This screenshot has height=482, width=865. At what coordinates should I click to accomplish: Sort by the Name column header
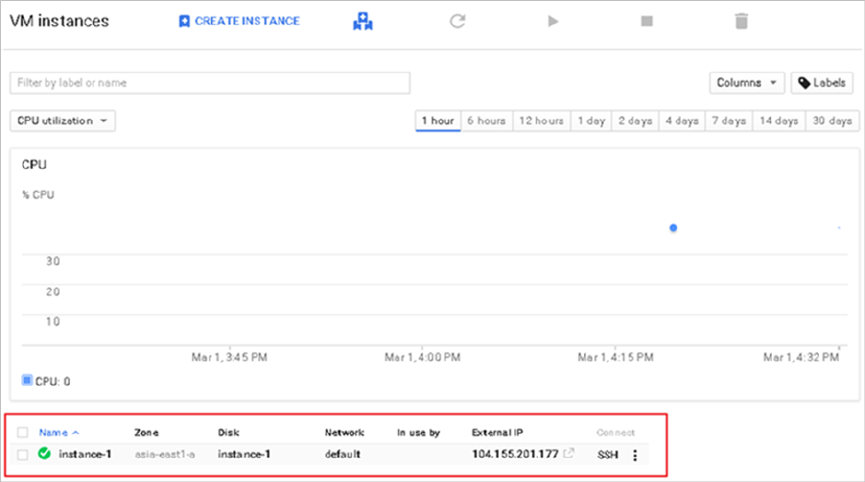click(x=58, y=432)
